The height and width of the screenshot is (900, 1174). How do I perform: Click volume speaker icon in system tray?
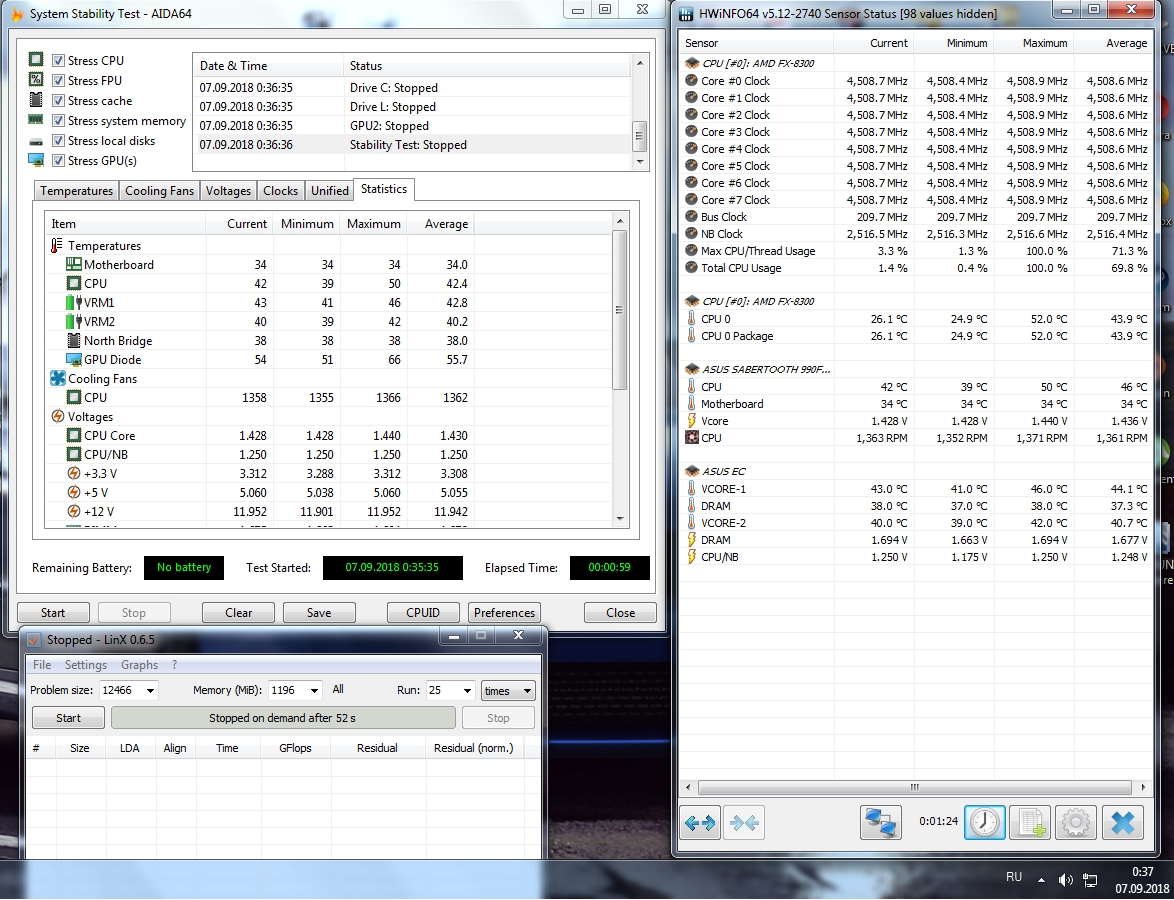tap(1065, 881)
